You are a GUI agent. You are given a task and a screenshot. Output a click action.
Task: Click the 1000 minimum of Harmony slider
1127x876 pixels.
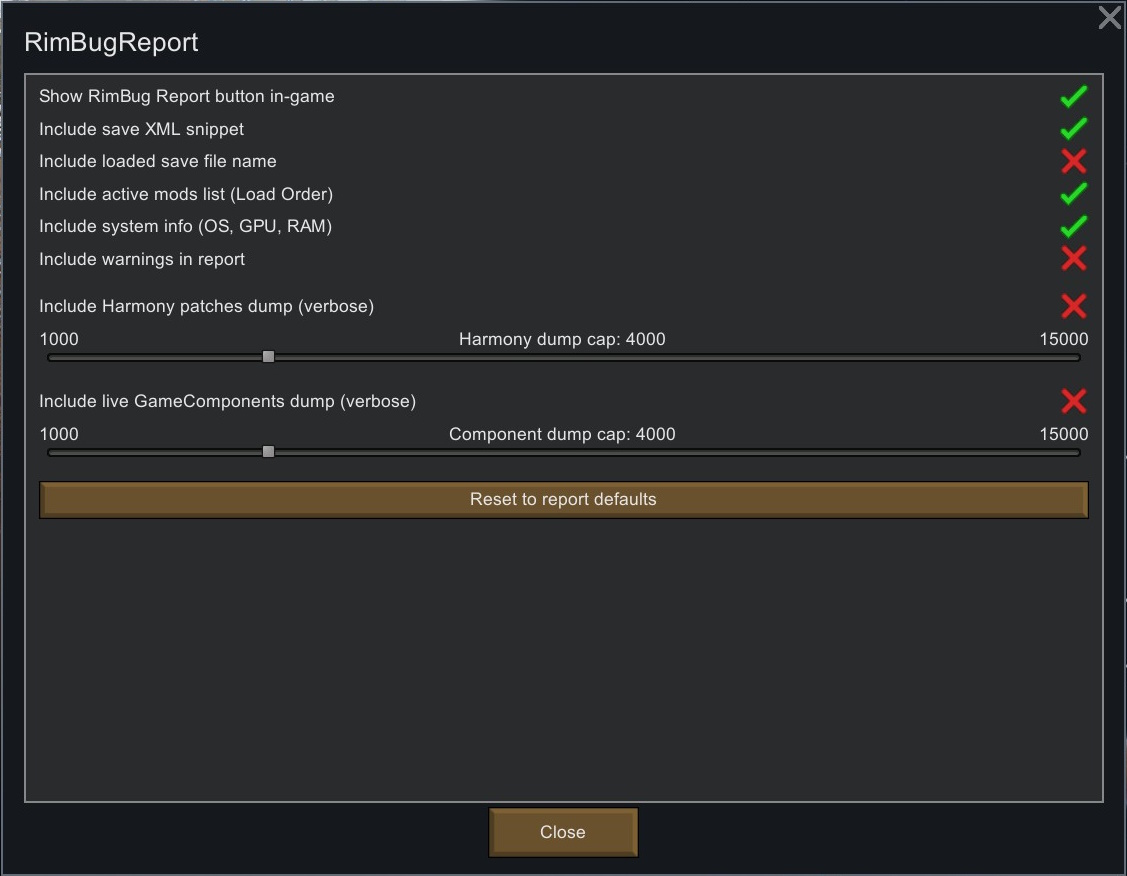click(x=59, y=339)
